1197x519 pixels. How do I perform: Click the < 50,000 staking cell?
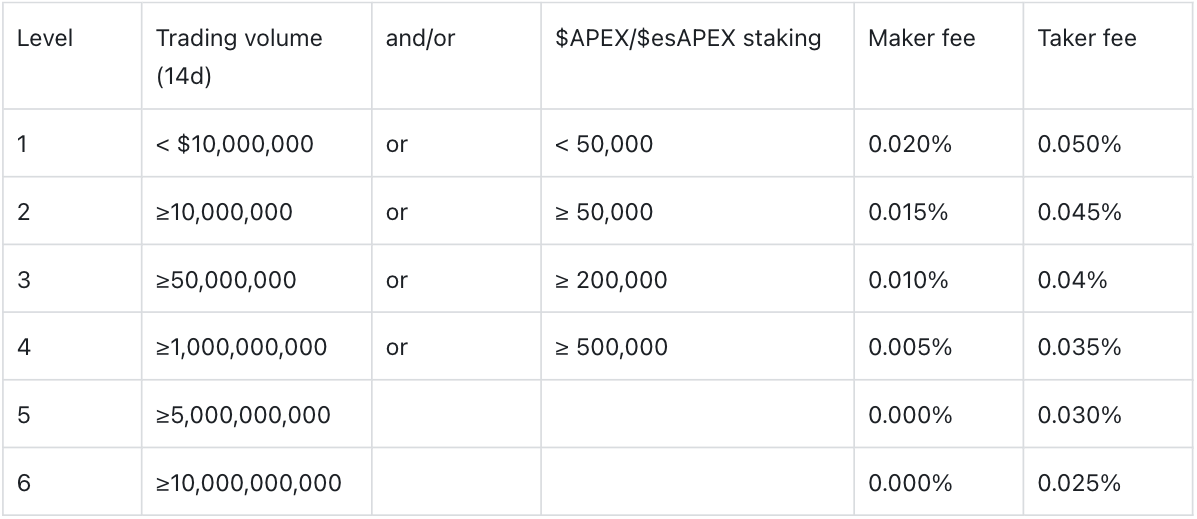(x=604, y=144)
